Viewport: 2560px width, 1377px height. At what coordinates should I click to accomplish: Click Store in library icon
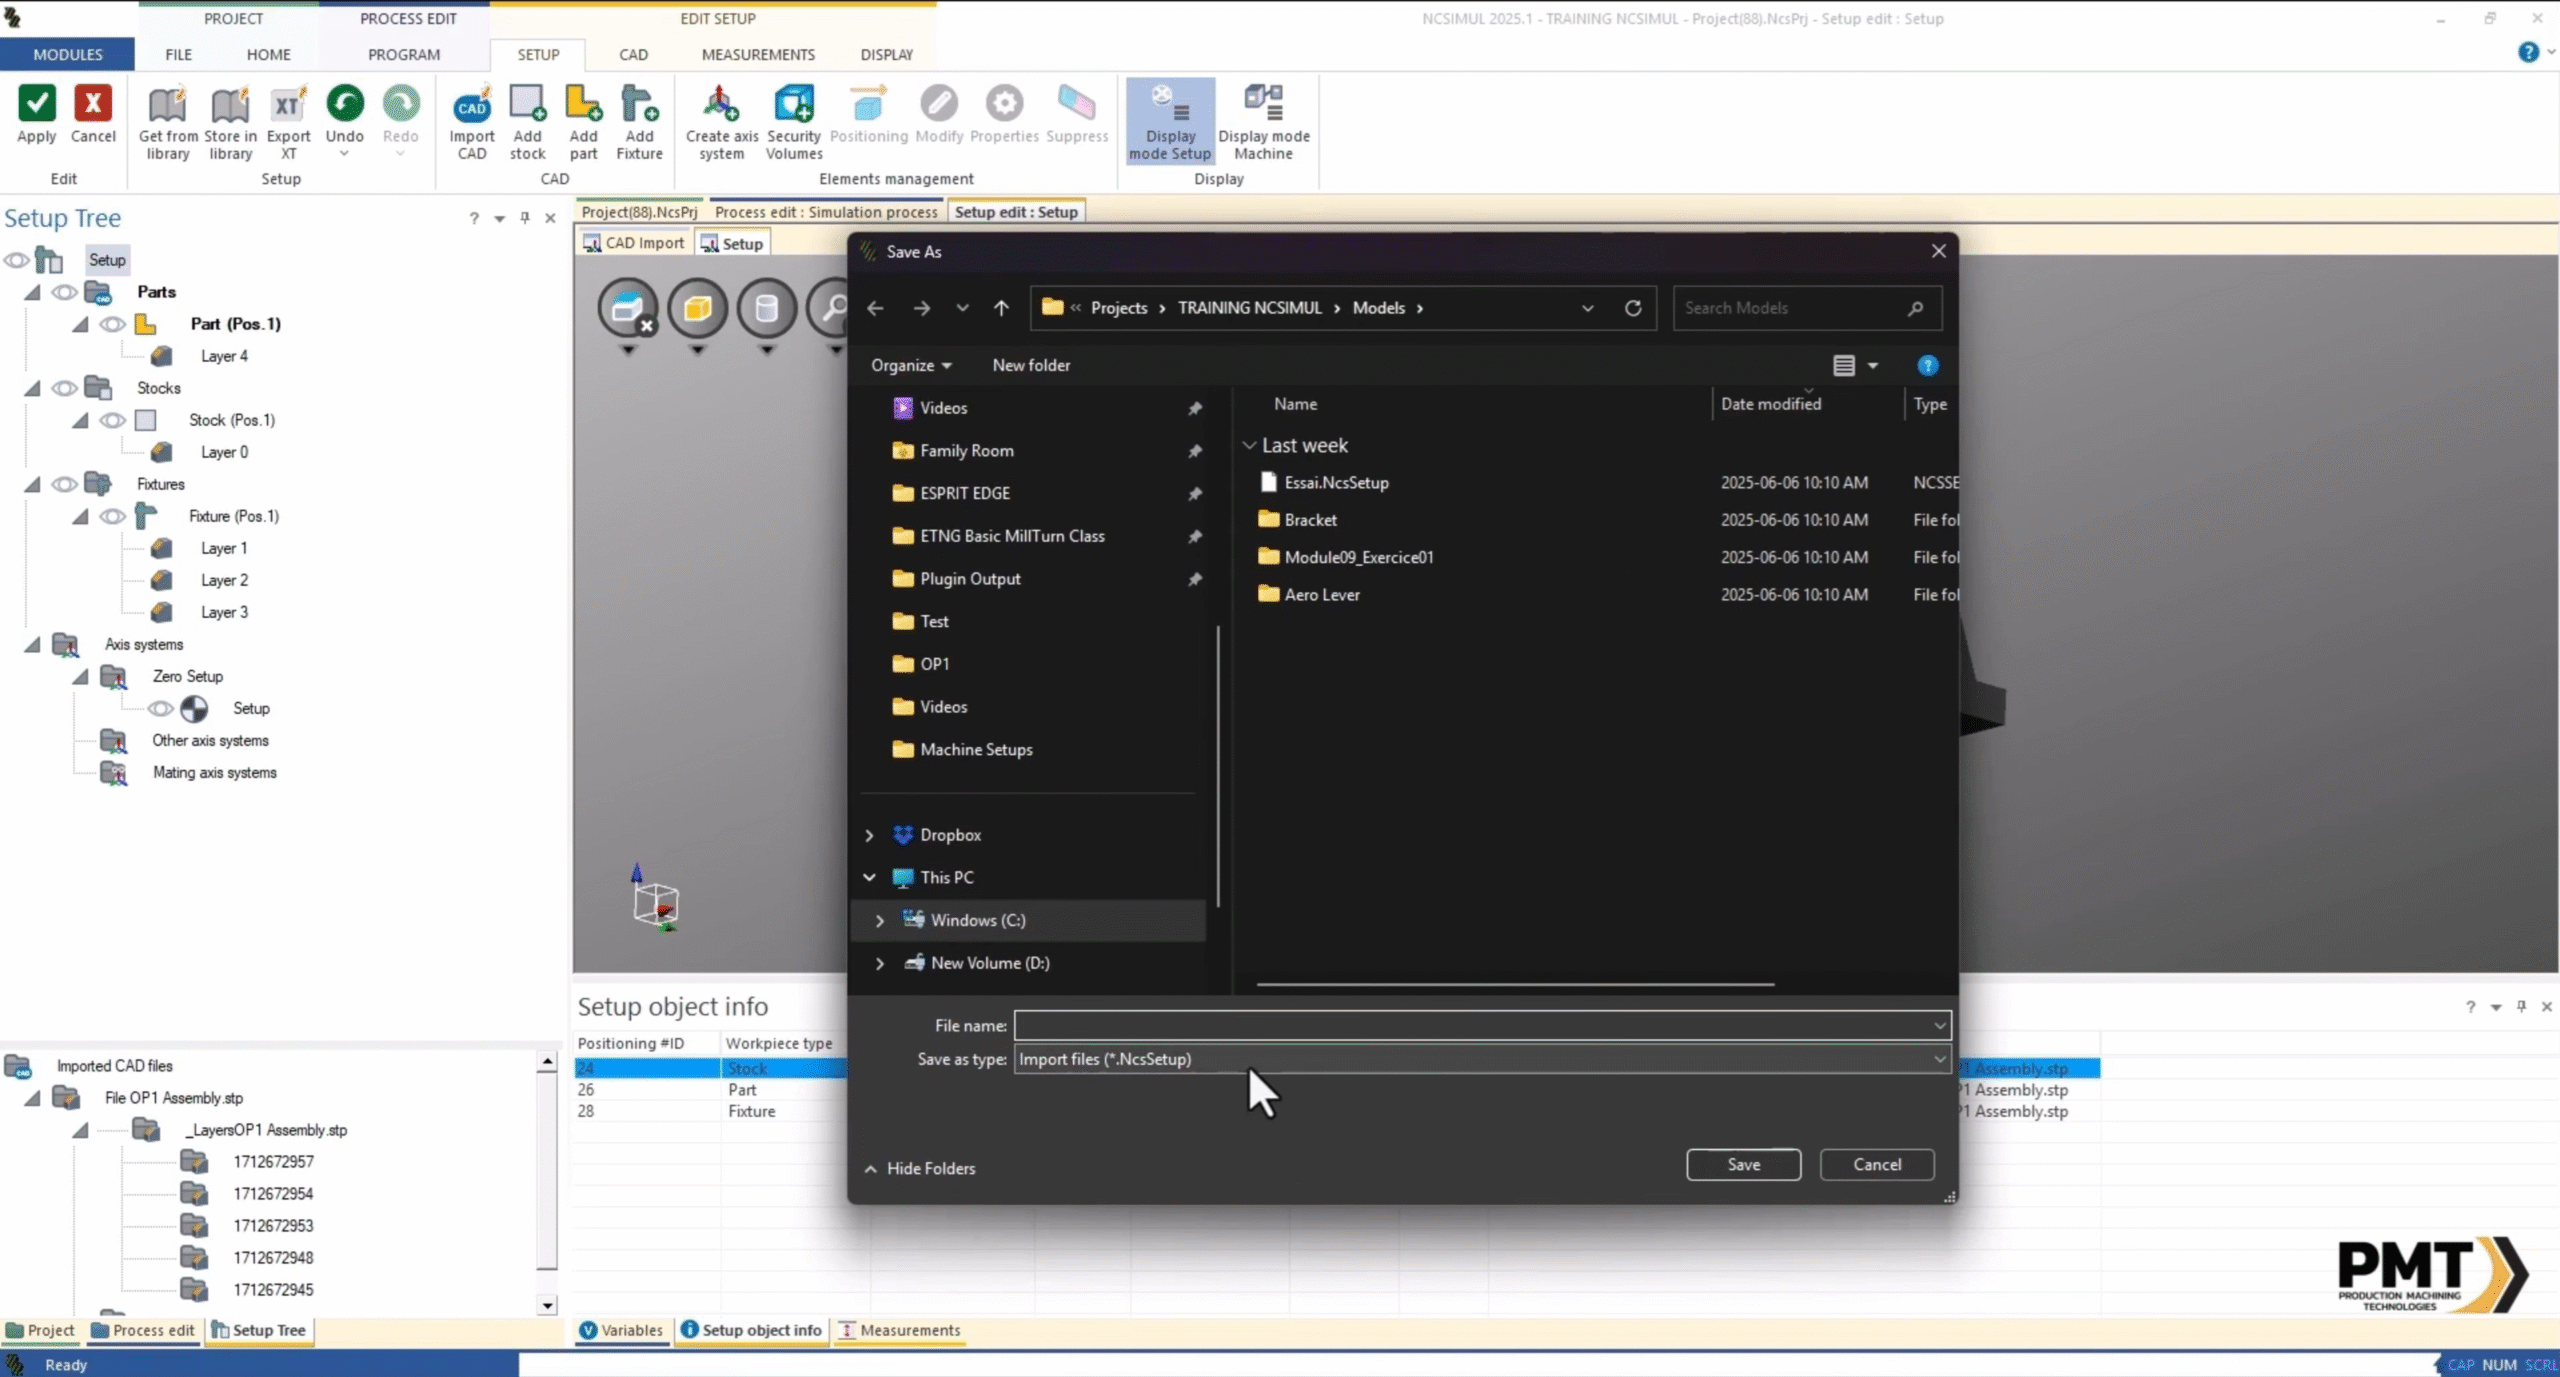pyautogui.click(x=230, y=104)
